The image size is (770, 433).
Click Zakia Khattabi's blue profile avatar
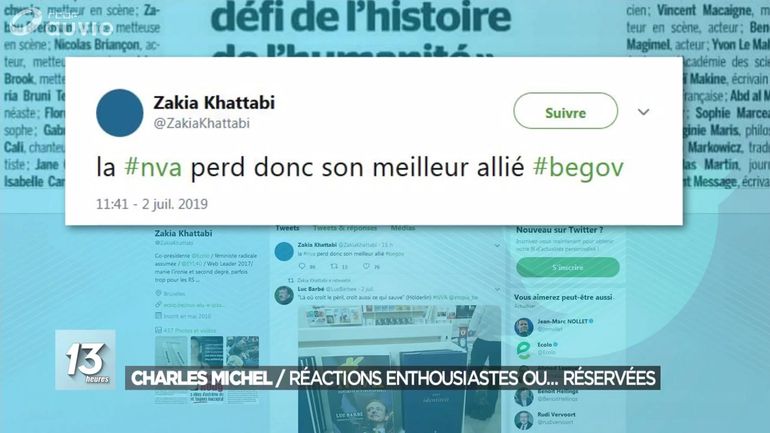[119, 112]
